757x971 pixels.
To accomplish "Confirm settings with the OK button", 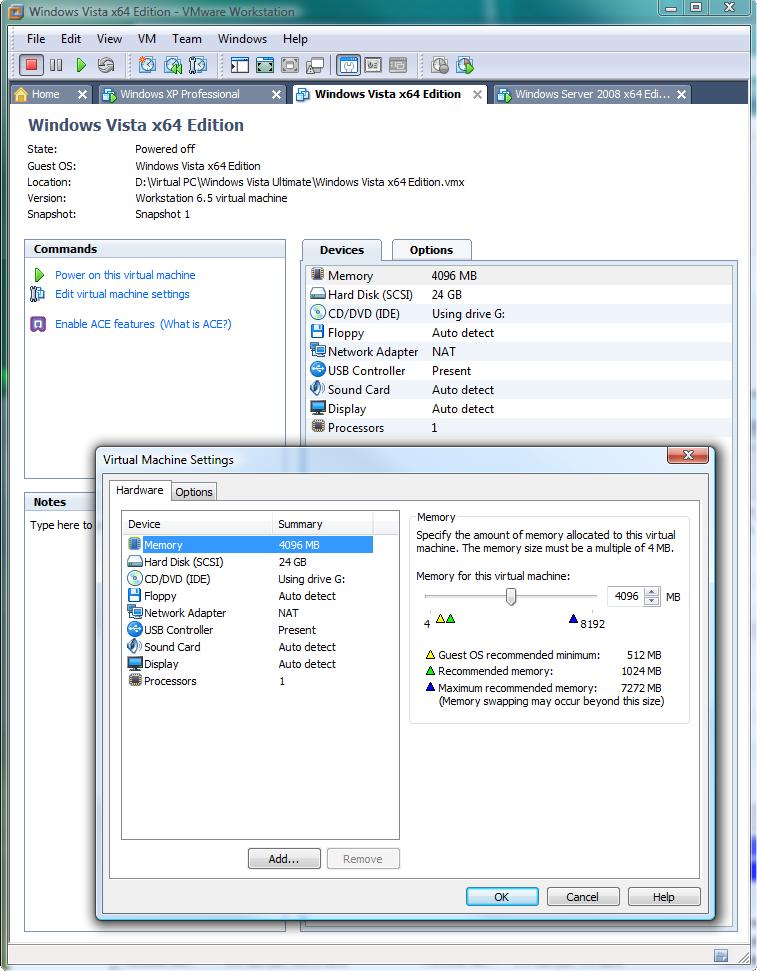I will click(x=502, y=897).
